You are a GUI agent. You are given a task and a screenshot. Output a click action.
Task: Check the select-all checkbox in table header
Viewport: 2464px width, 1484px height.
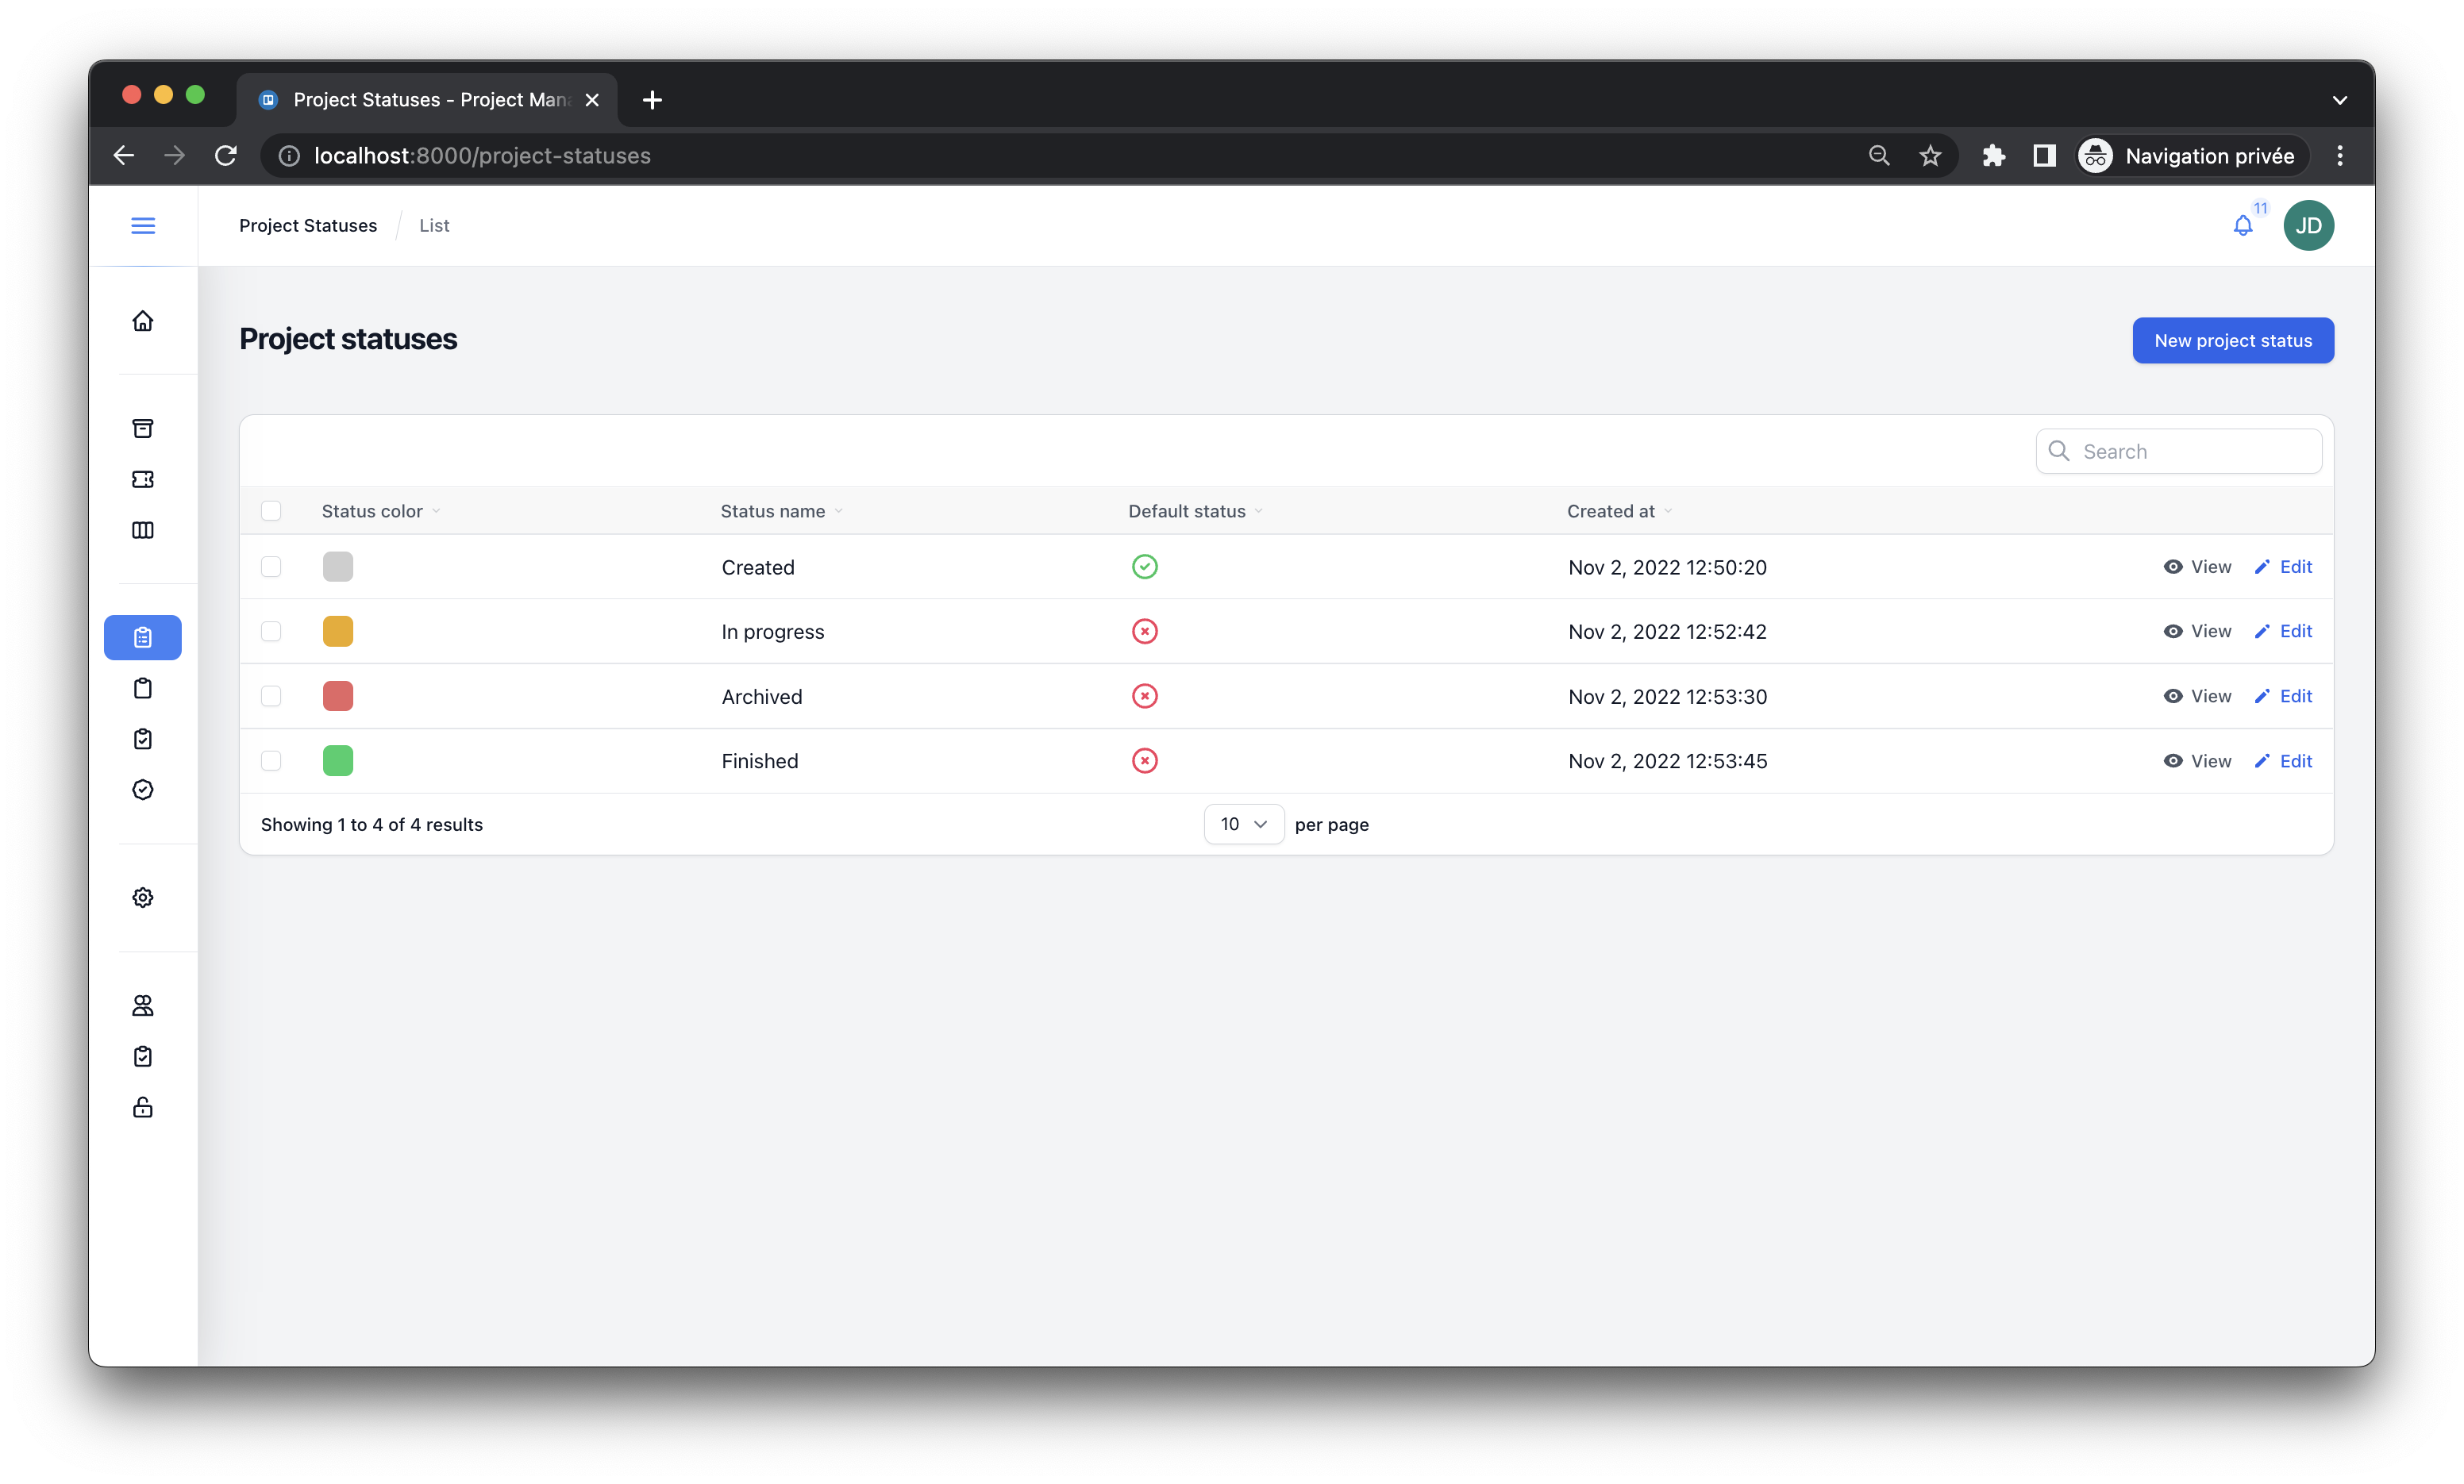pyautogui.click(x=271, y=511)
